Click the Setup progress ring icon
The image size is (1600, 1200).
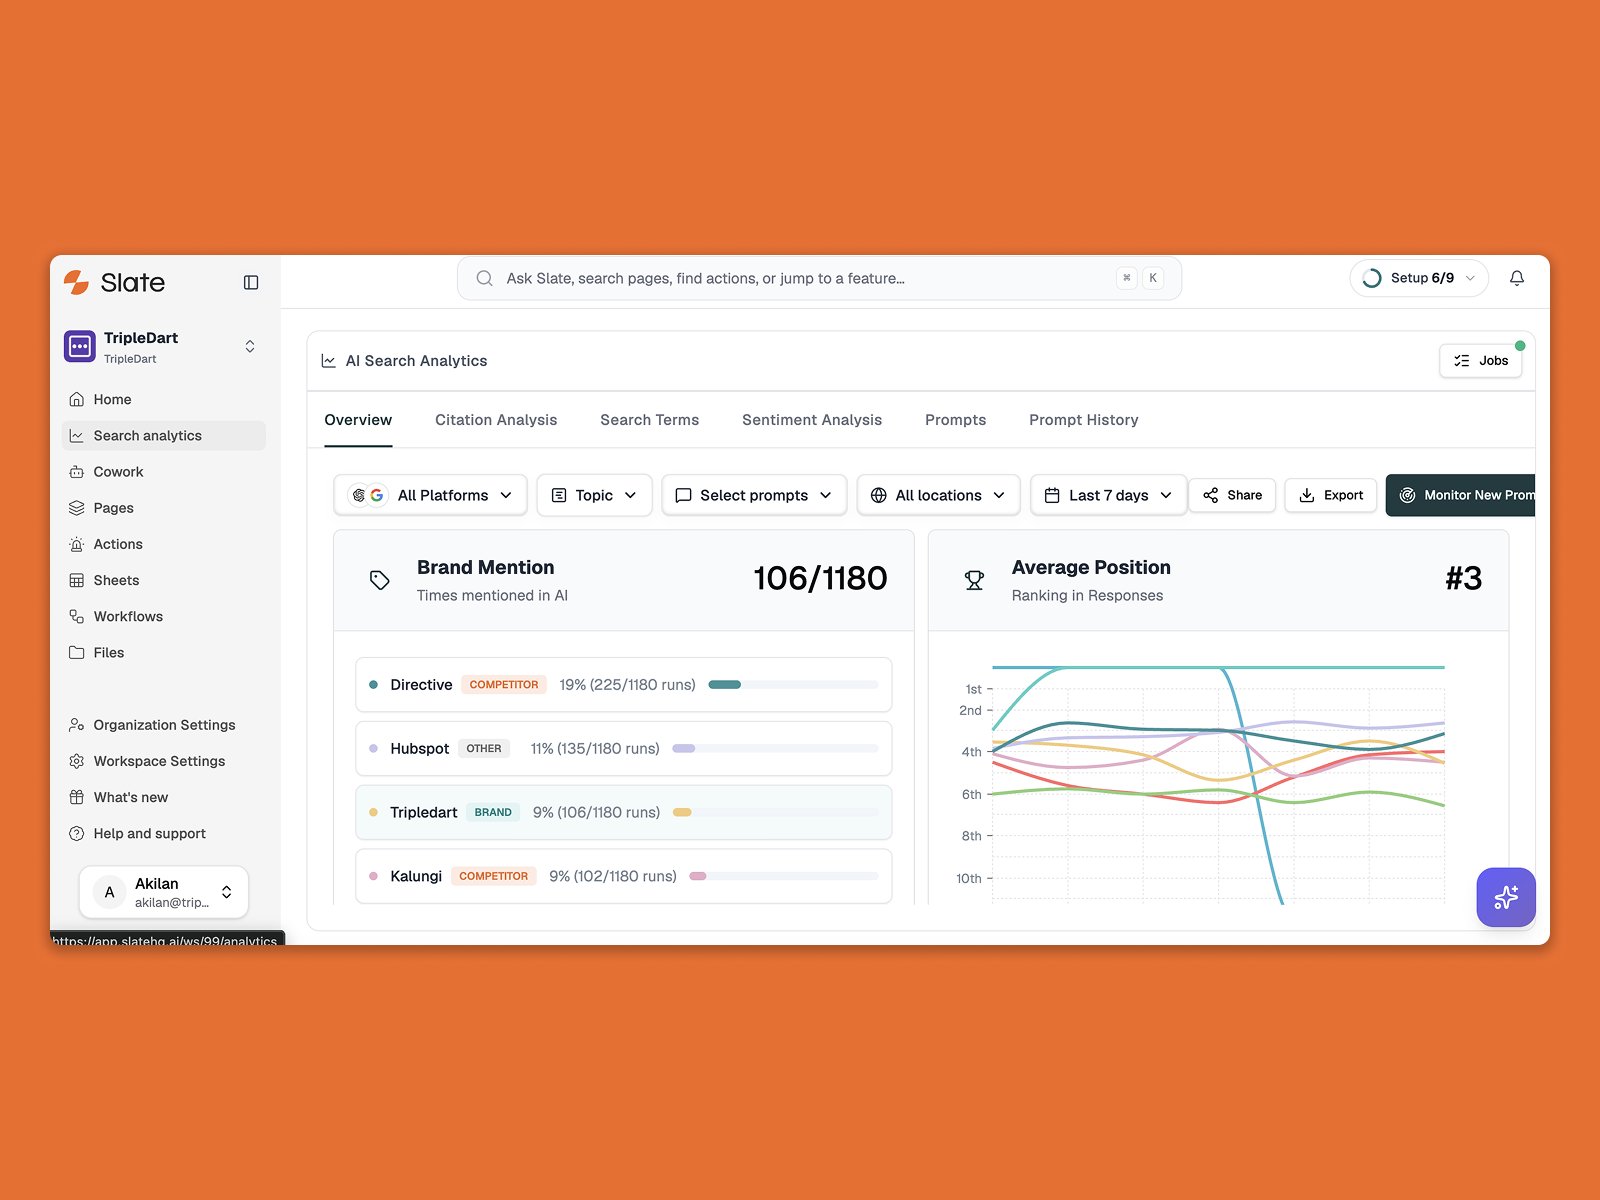pyautogui.click(x=1372, y=278)
